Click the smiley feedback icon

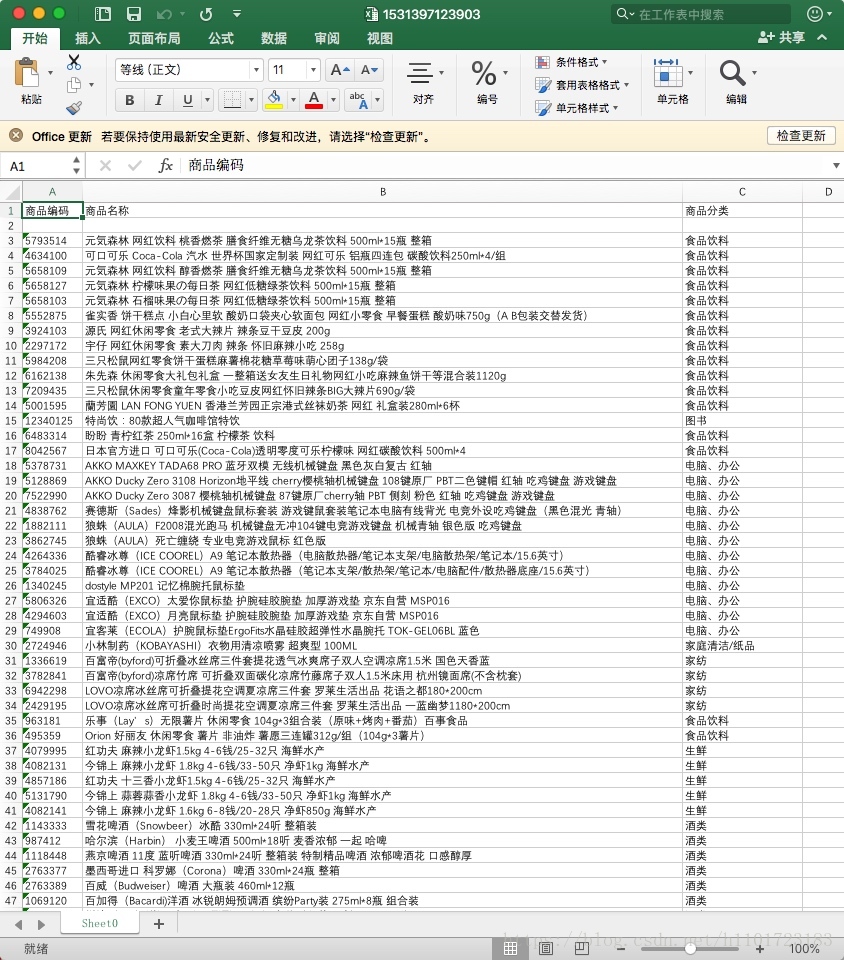pyautogui.click(x=815, y=13)
